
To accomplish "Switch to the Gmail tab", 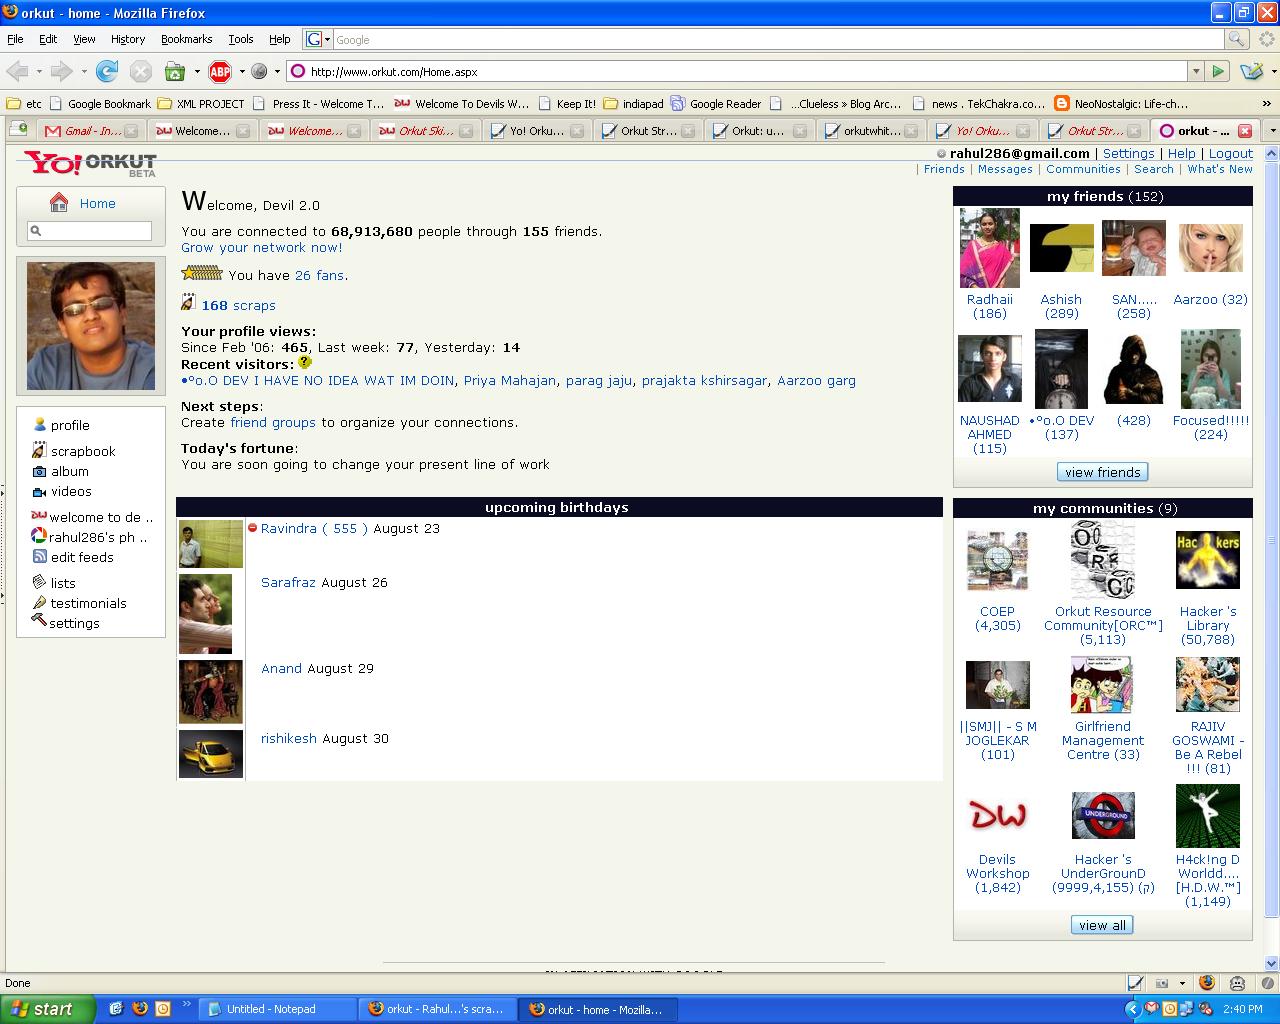I will tap(89, 131).
